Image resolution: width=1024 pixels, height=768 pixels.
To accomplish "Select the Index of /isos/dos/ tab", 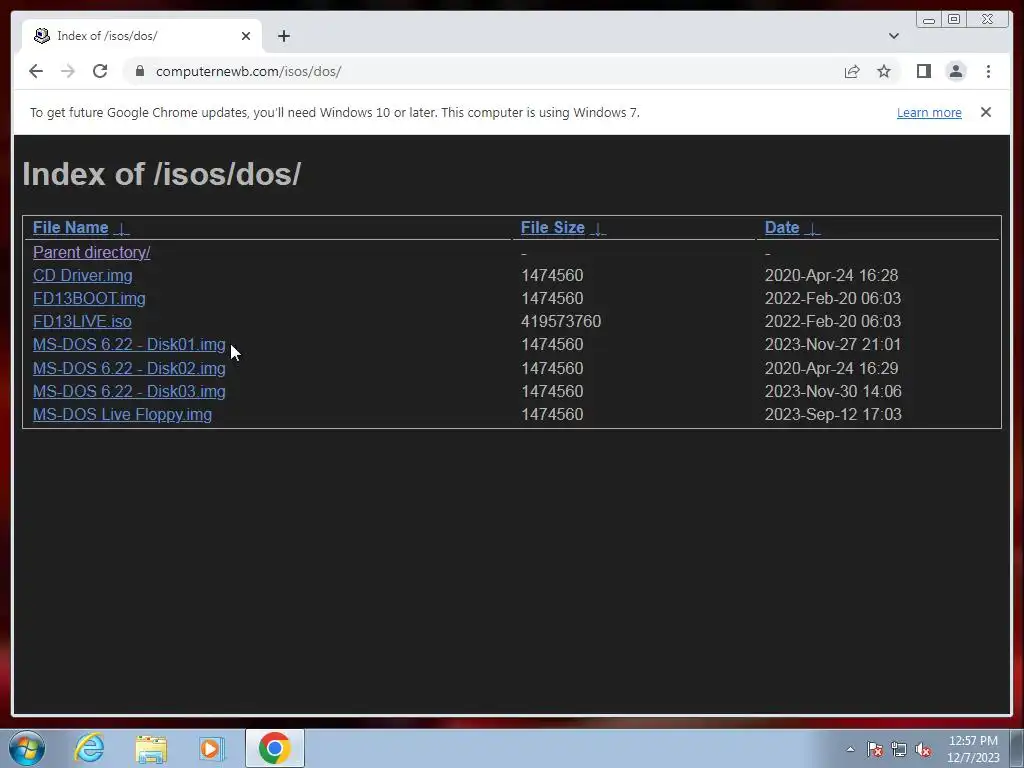I will (142, 36).
